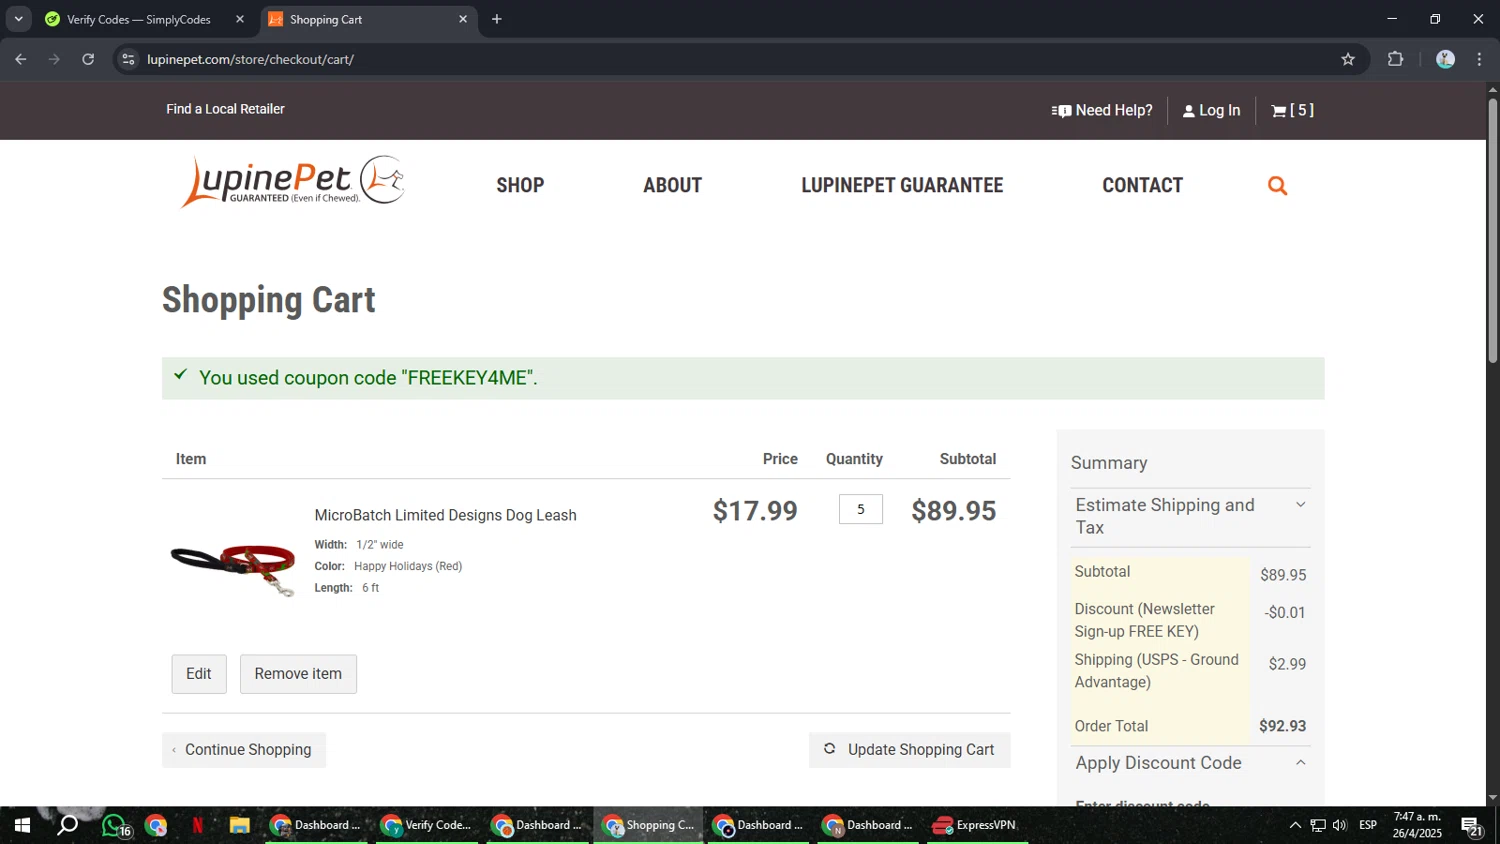View site information icon in address bar

(128, 59)
